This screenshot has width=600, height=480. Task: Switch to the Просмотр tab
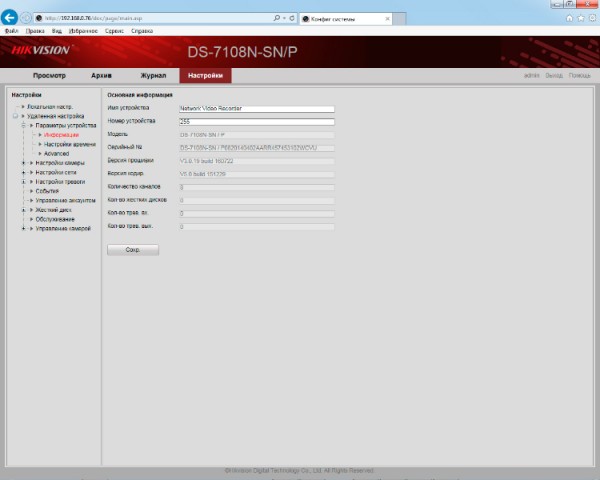pos(49,75)
